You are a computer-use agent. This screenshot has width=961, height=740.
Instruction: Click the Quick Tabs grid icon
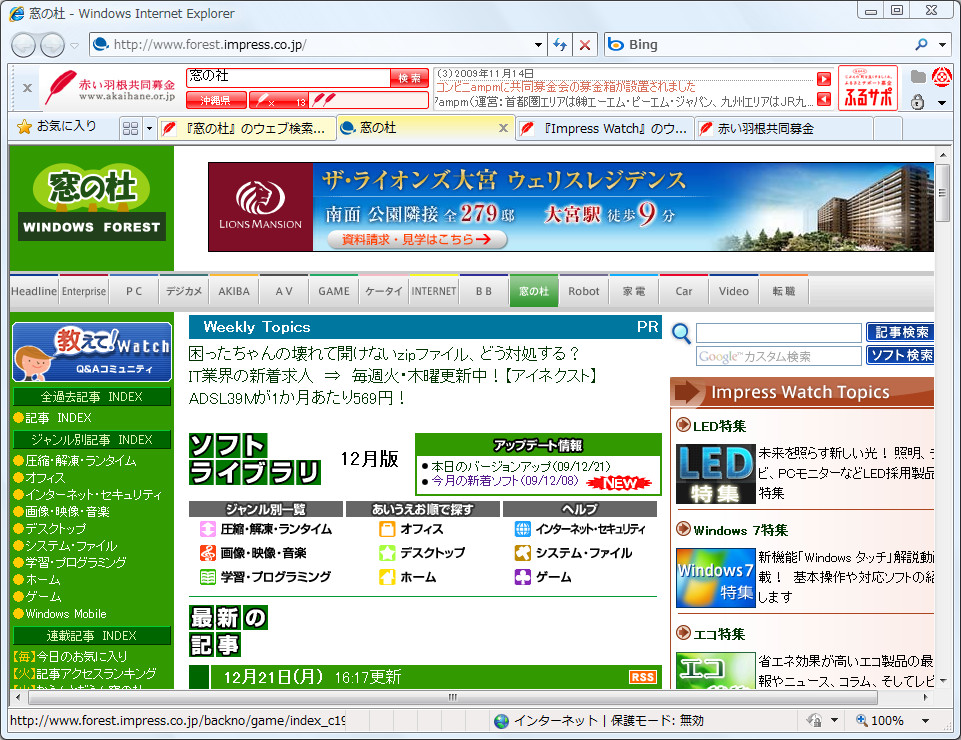130,128
